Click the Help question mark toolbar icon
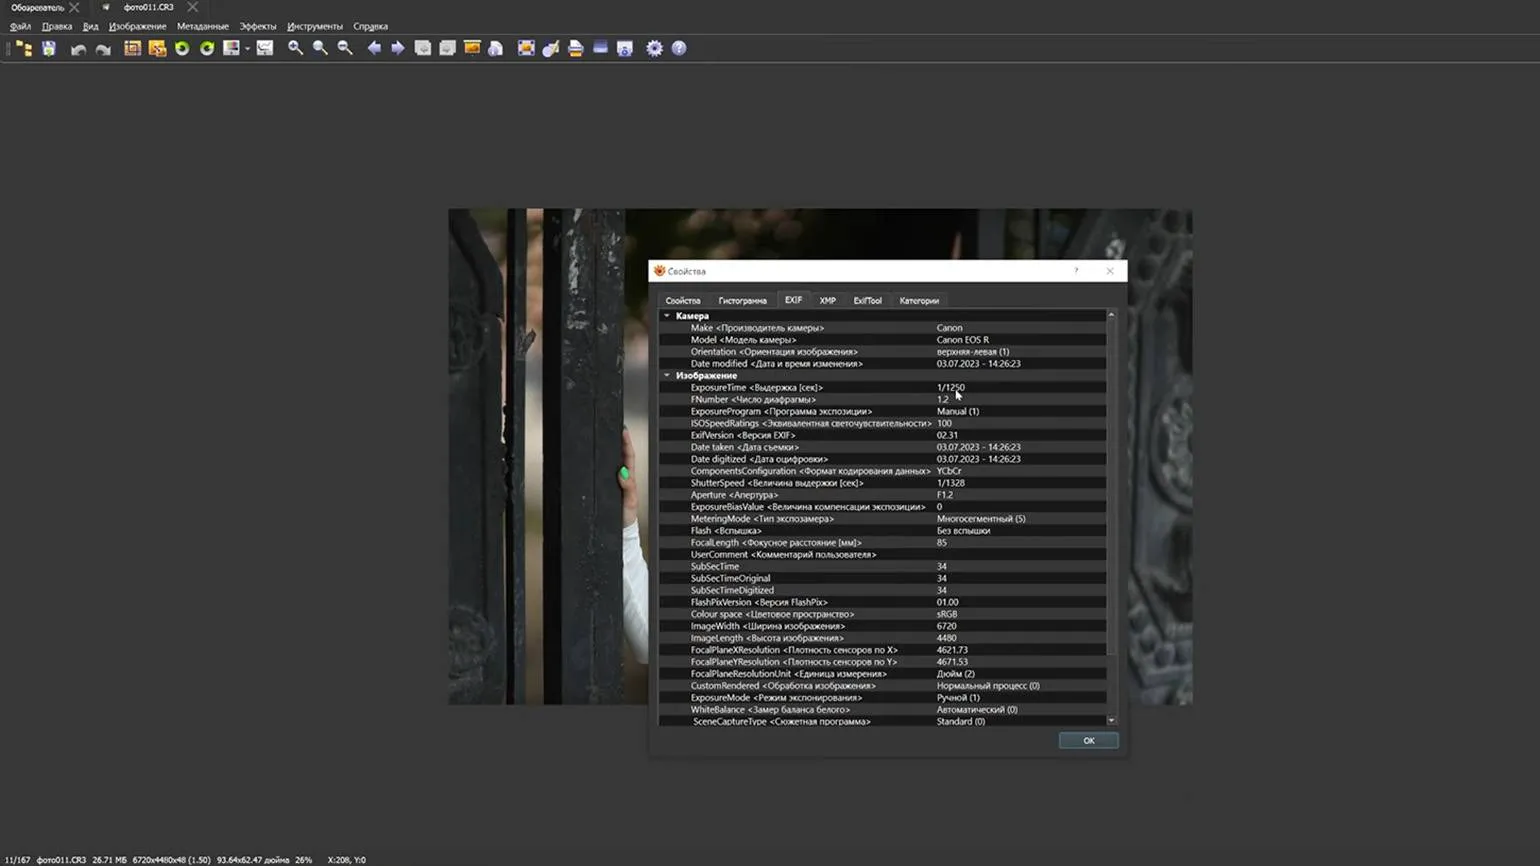The height and width of the screenshot is (866, 1540). point(679,48)
